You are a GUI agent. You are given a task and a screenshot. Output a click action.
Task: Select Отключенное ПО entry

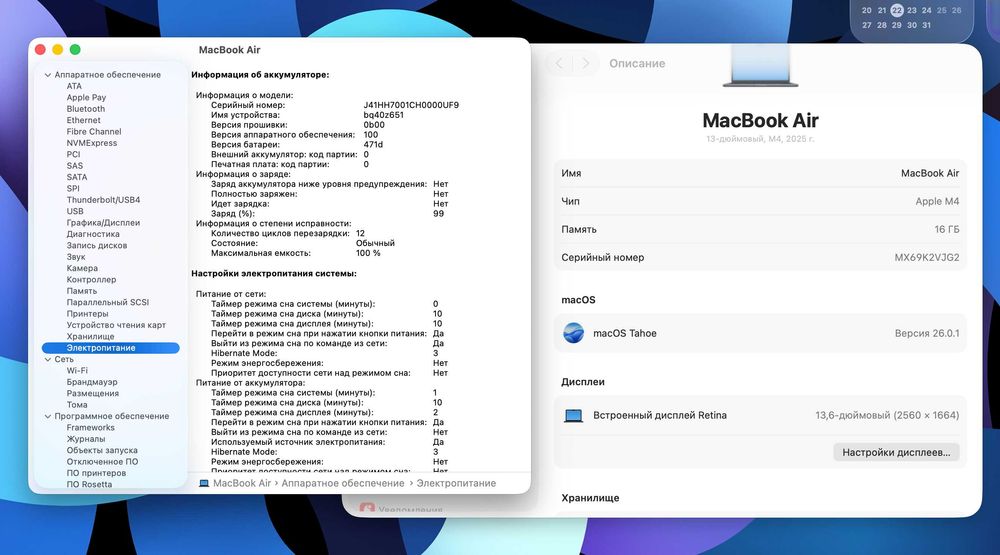point(102,462)
